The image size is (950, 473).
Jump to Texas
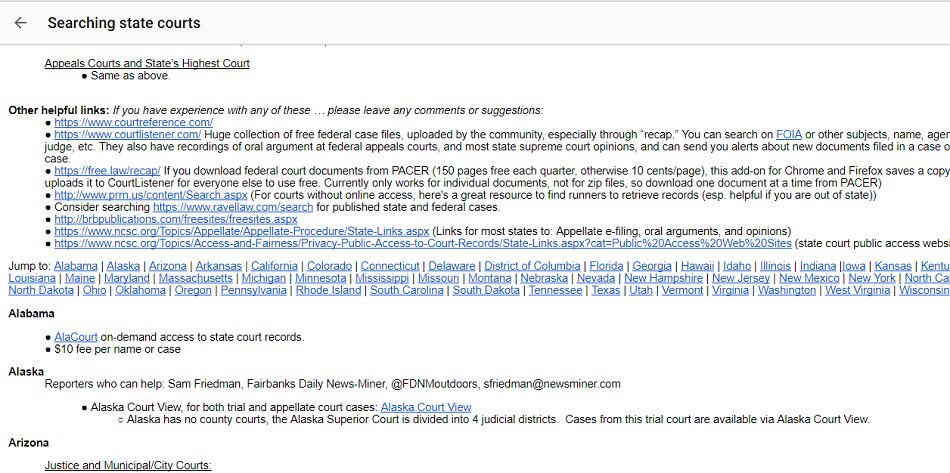(x=606, y=290)
